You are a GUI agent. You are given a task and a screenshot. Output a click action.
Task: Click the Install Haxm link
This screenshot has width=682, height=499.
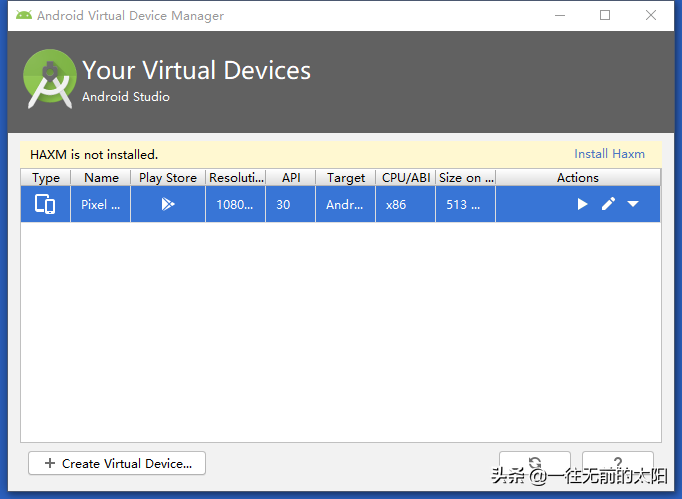coord(609,154)
